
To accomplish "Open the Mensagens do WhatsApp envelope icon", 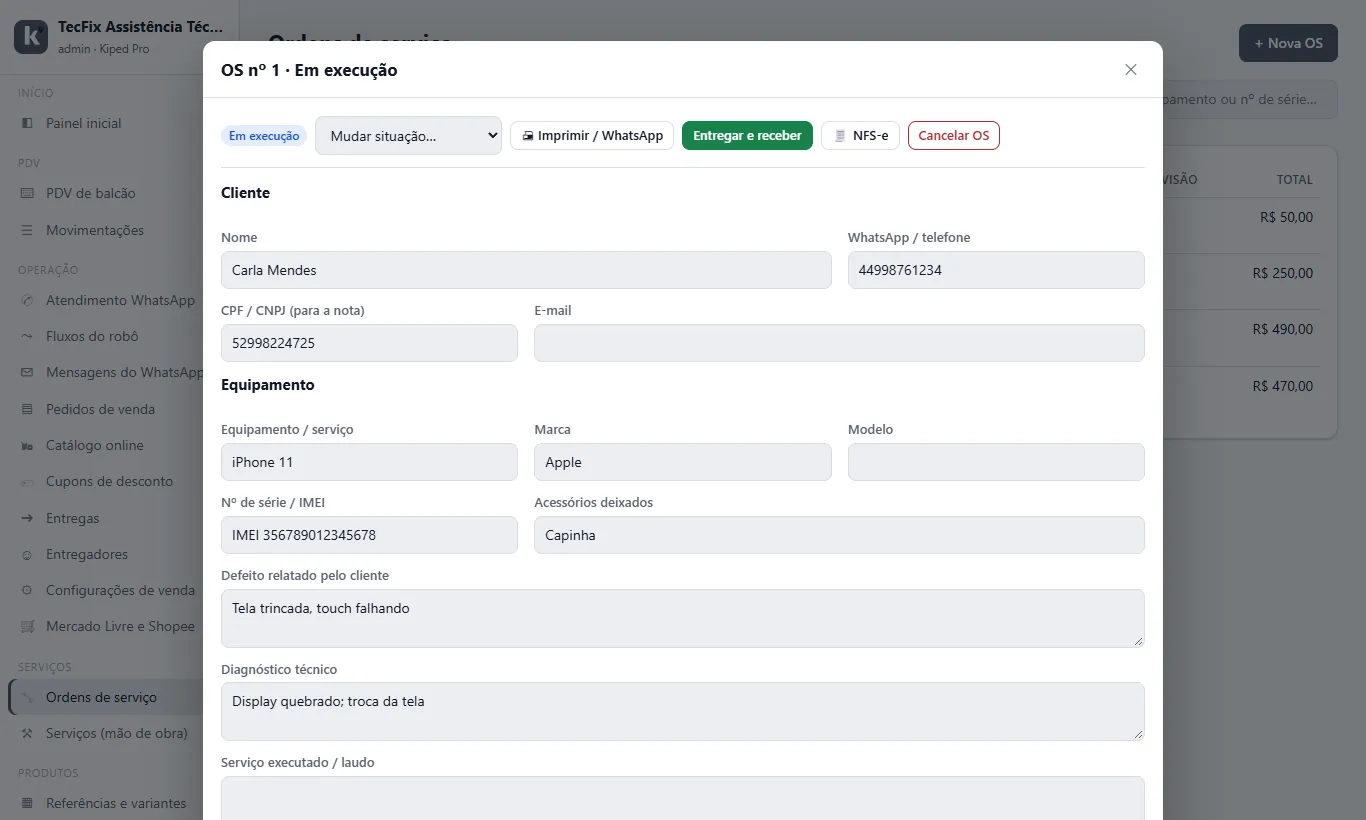I will pos(27,372).
